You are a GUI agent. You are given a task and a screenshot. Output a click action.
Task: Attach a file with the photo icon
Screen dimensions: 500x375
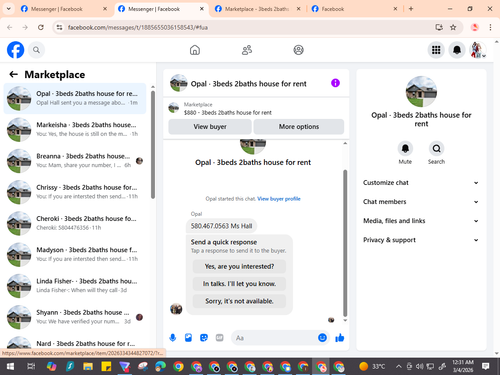(188, 338)
